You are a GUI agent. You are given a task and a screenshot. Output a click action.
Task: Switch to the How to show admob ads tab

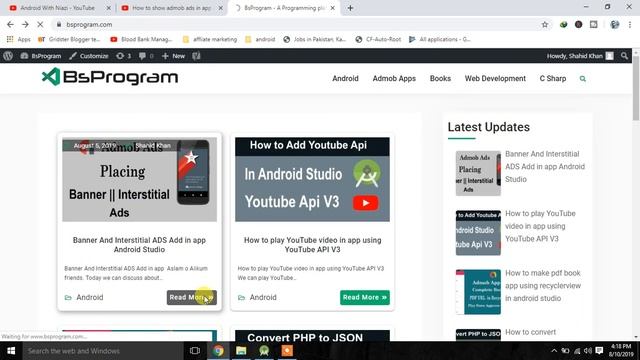171,8
